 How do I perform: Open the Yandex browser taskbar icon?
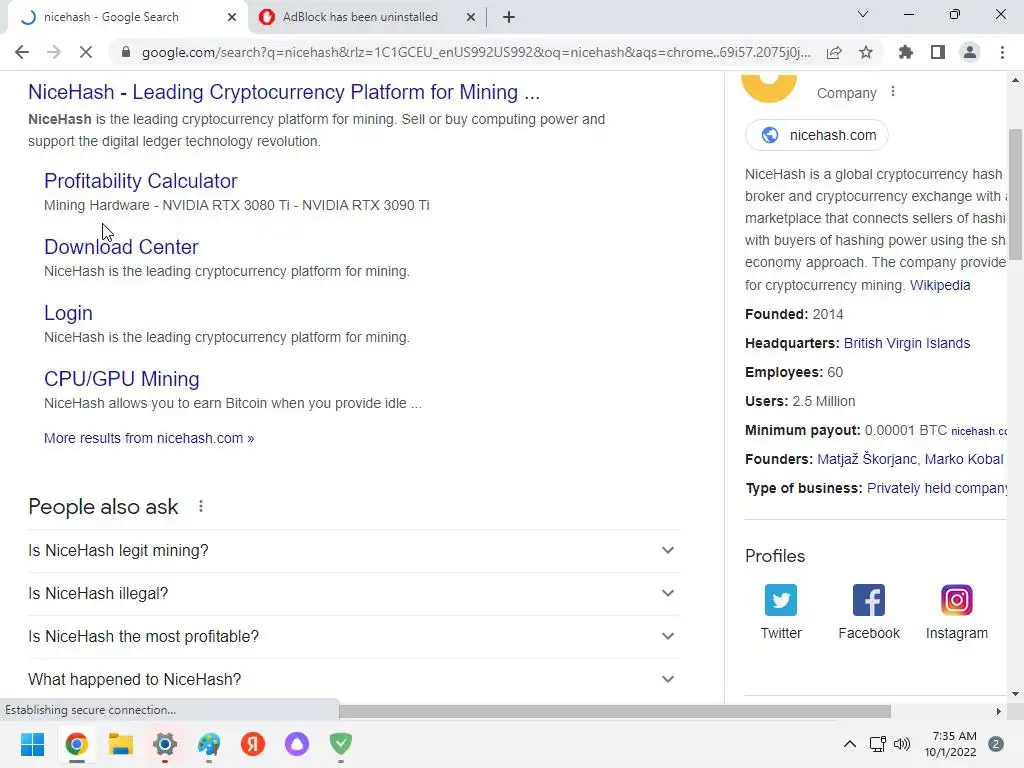(253, 744)
